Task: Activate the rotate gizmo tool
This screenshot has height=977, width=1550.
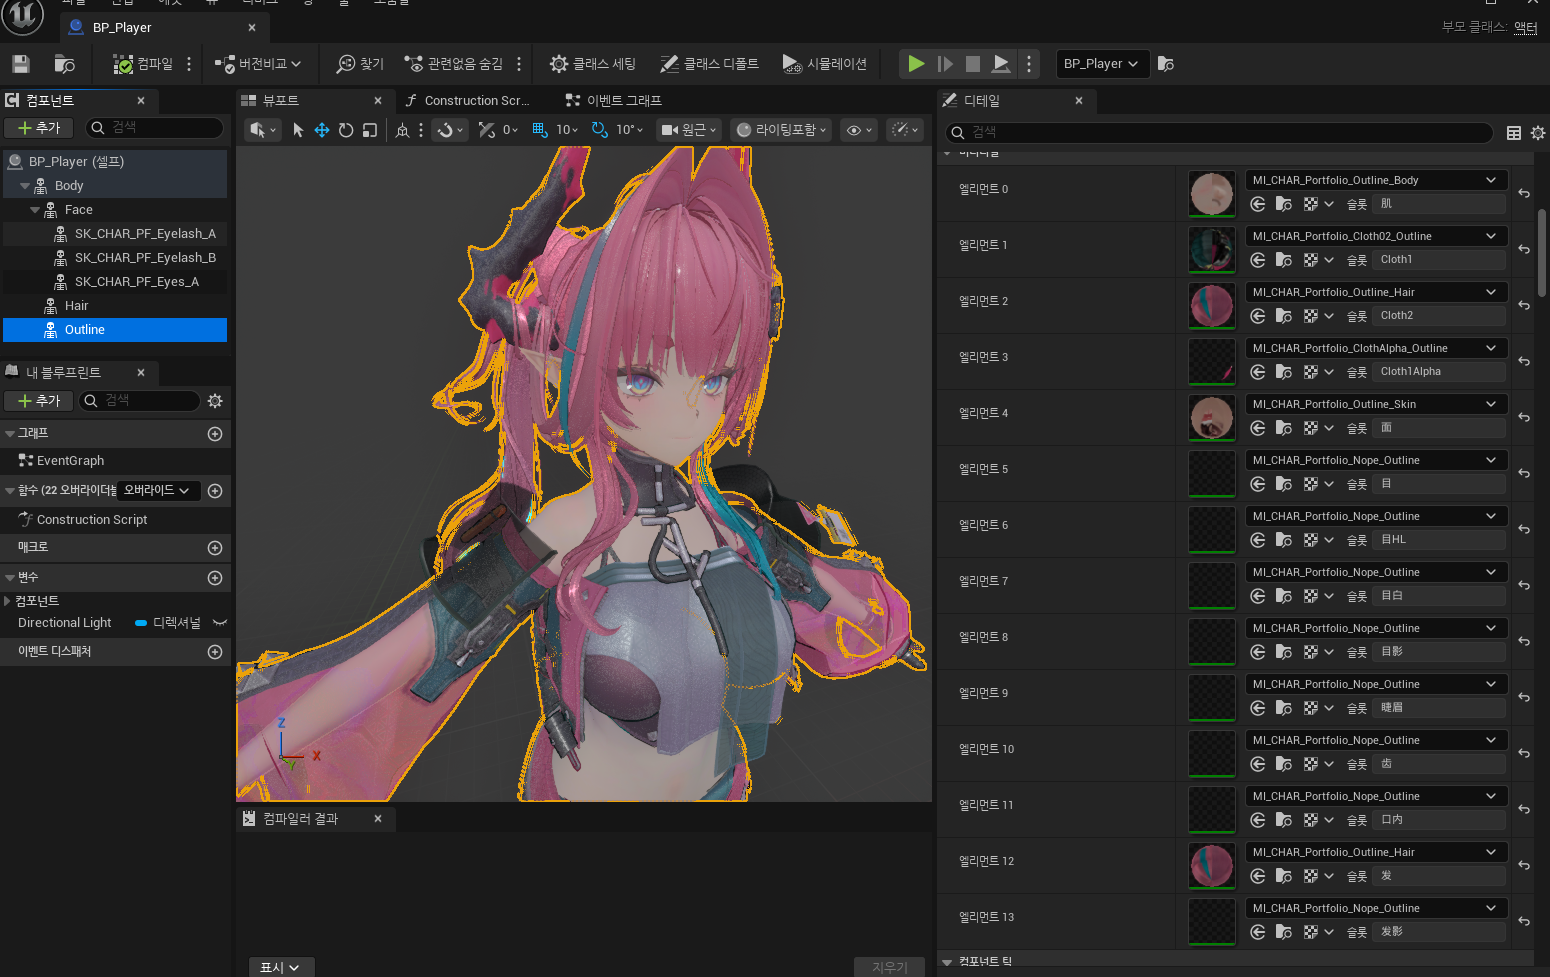Action: pos(346,130)
